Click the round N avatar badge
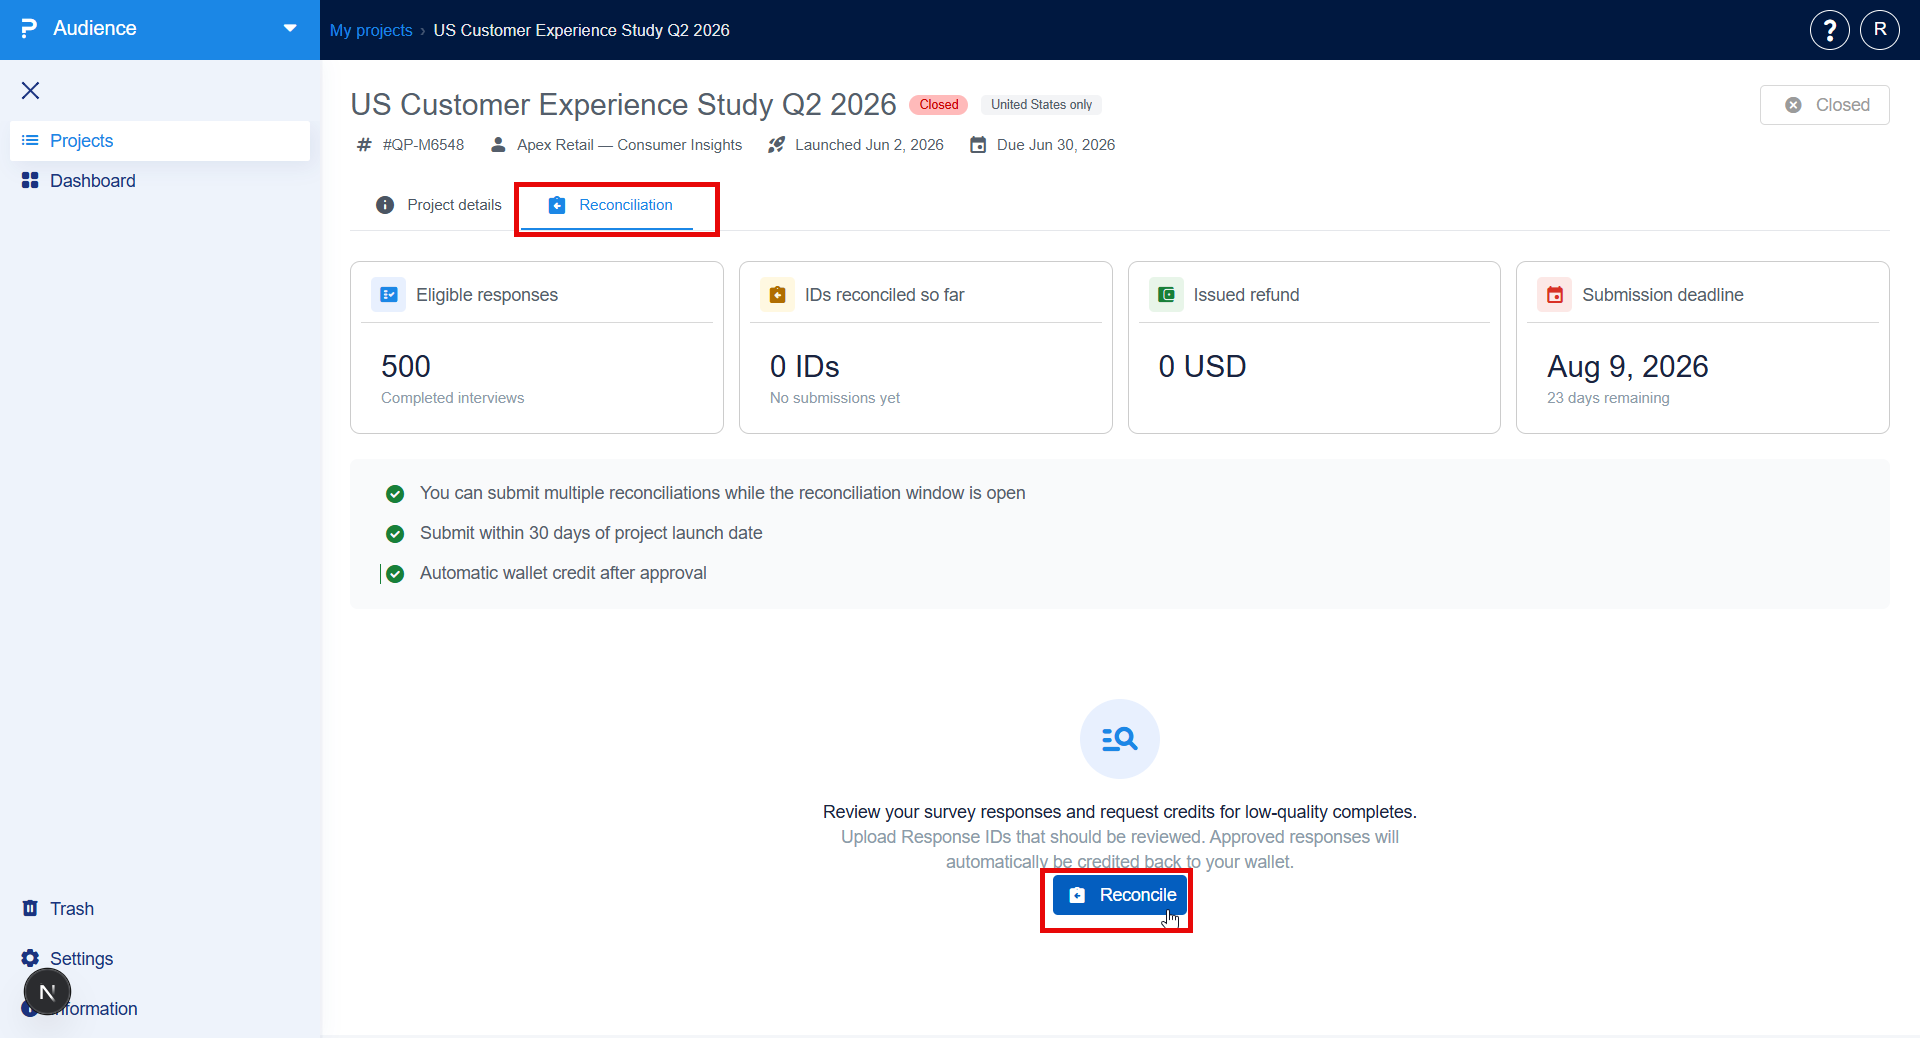Image resolution: width=1920 pixels, height=1038 pixels. click(47, 993)
